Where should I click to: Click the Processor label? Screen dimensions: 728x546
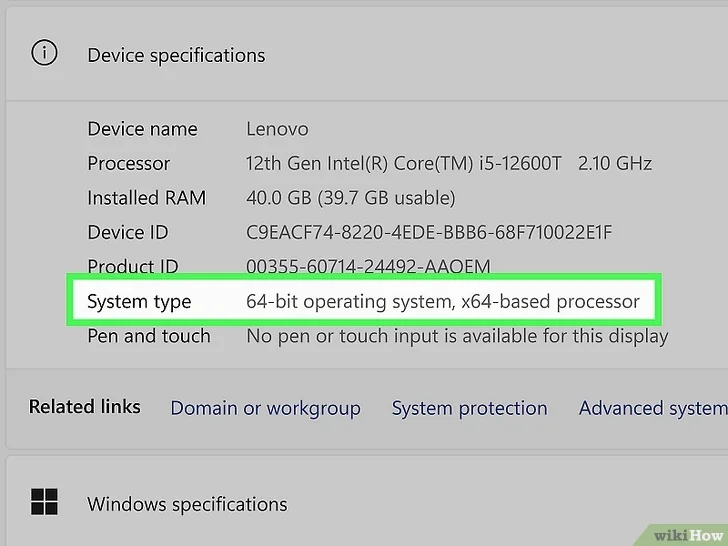(129, 163)
